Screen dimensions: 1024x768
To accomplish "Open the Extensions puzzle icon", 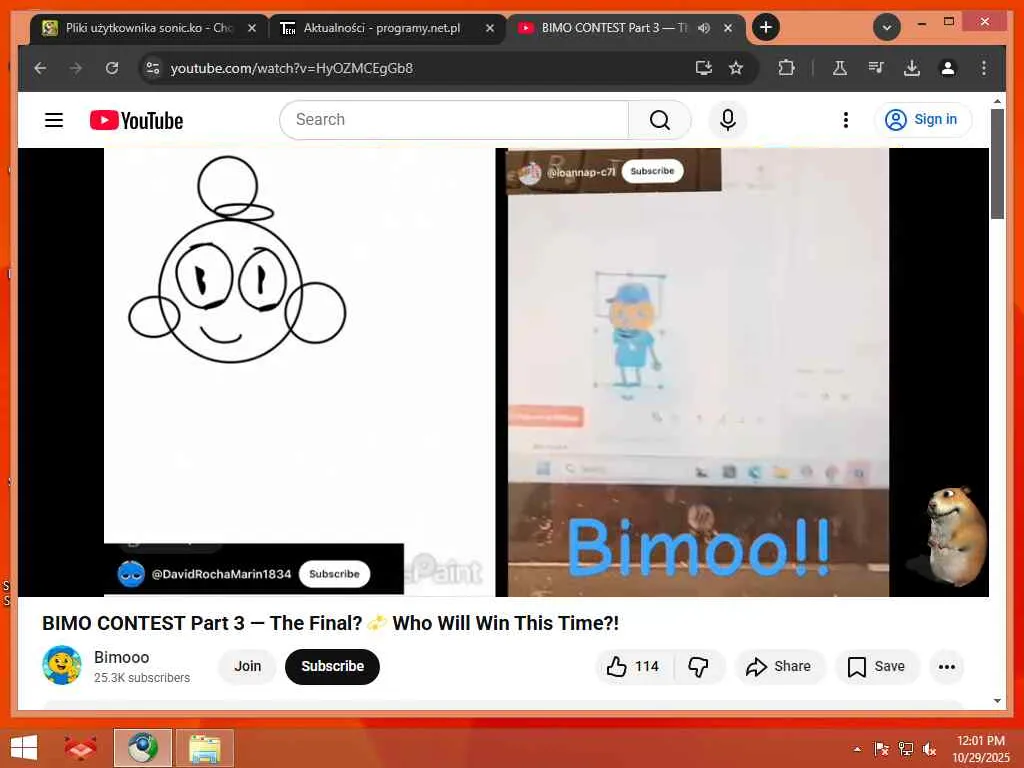I will pos(786,68).
